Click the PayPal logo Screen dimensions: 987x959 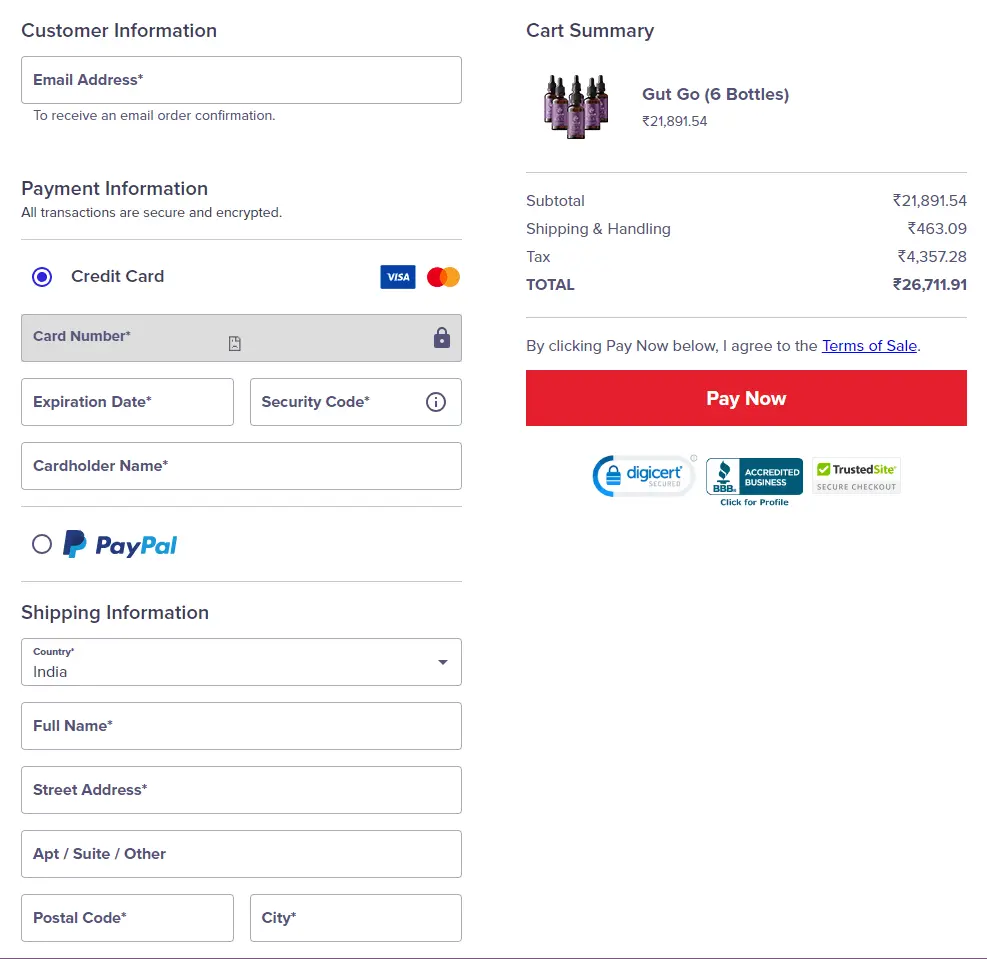[x=120, y=544]
